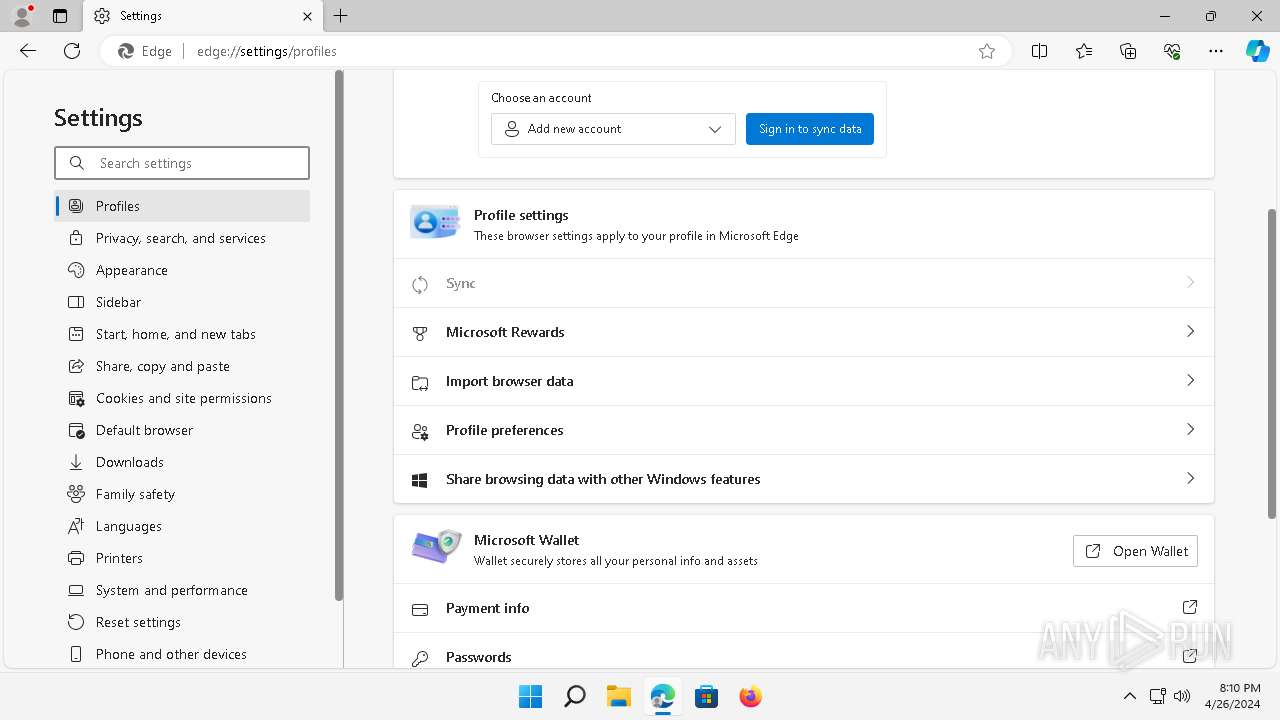Launch Firefox from taskbar

pos(750,696)
